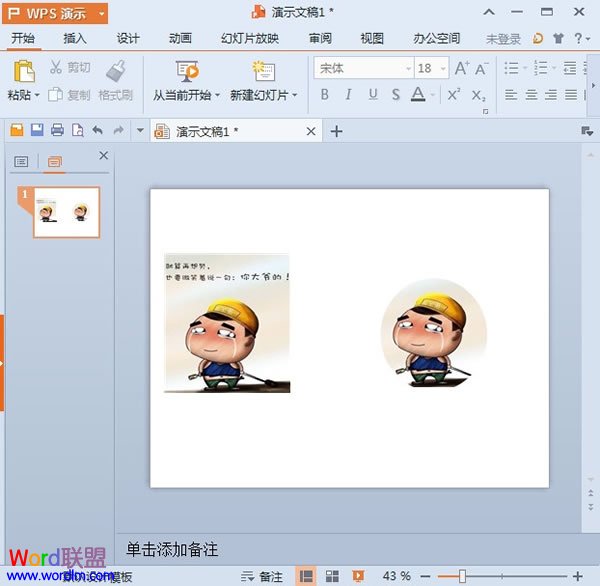600x586 pixels.
Task: Toggle bold formatting
Action: [324, 94]
